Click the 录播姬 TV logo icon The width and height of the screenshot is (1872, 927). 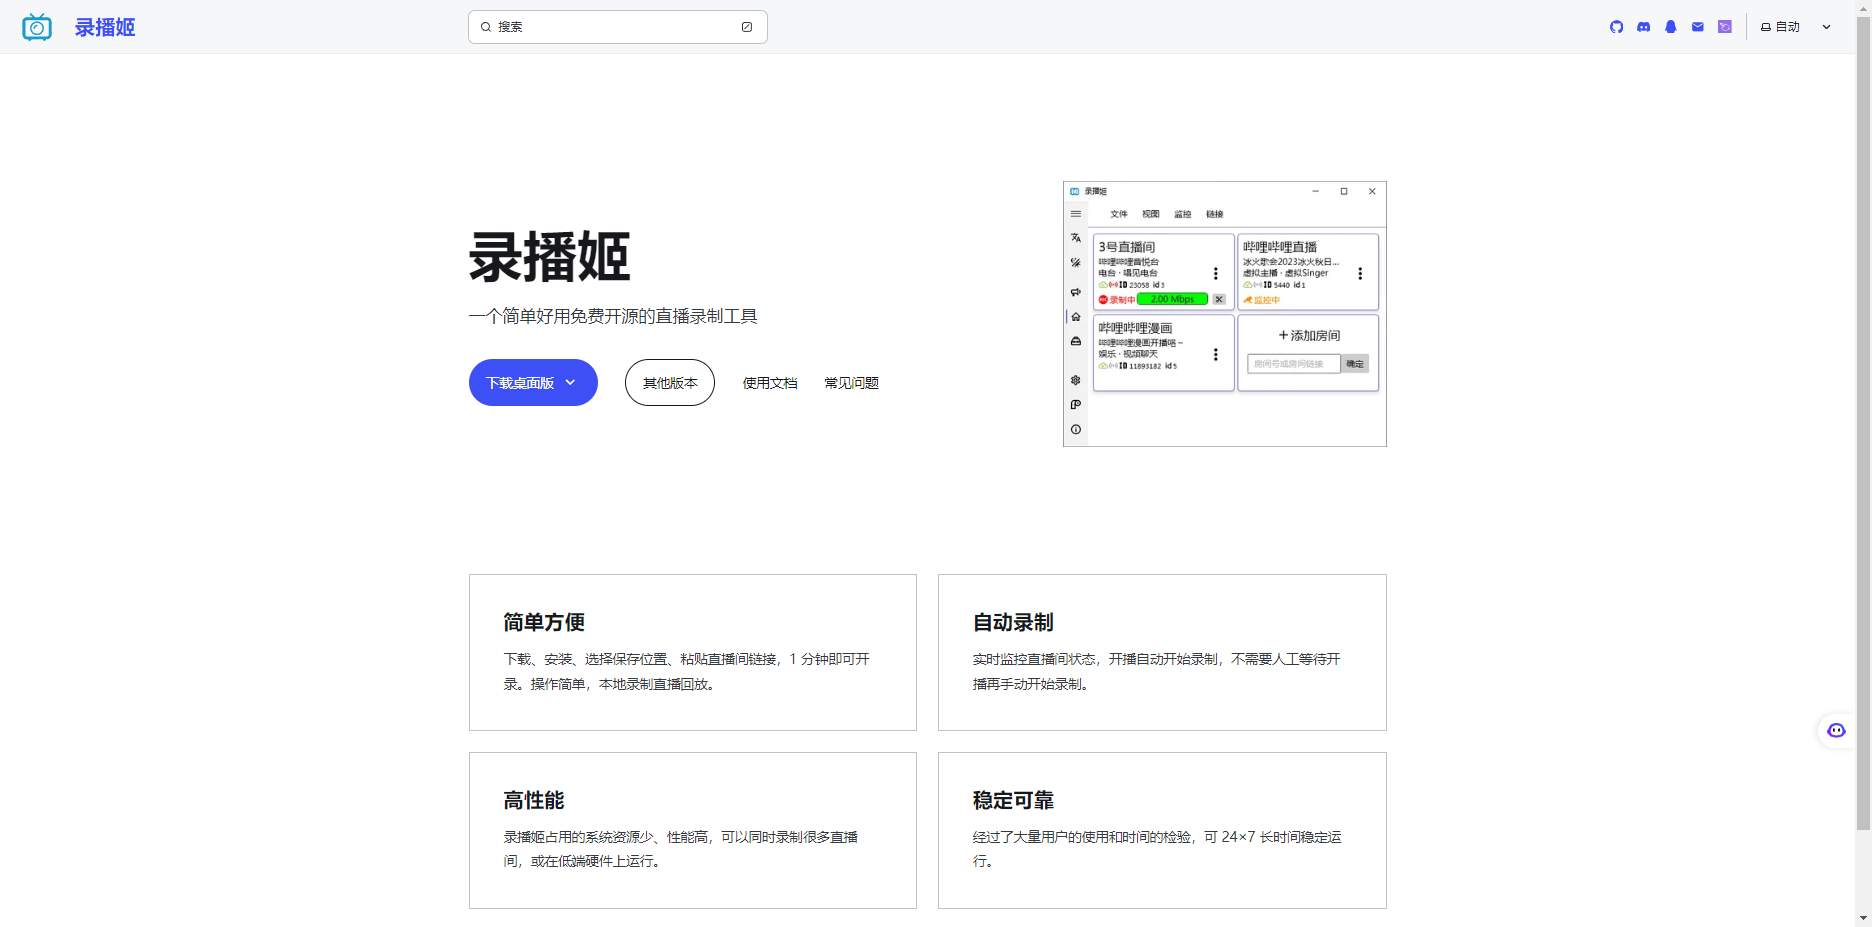coord(37,27)
